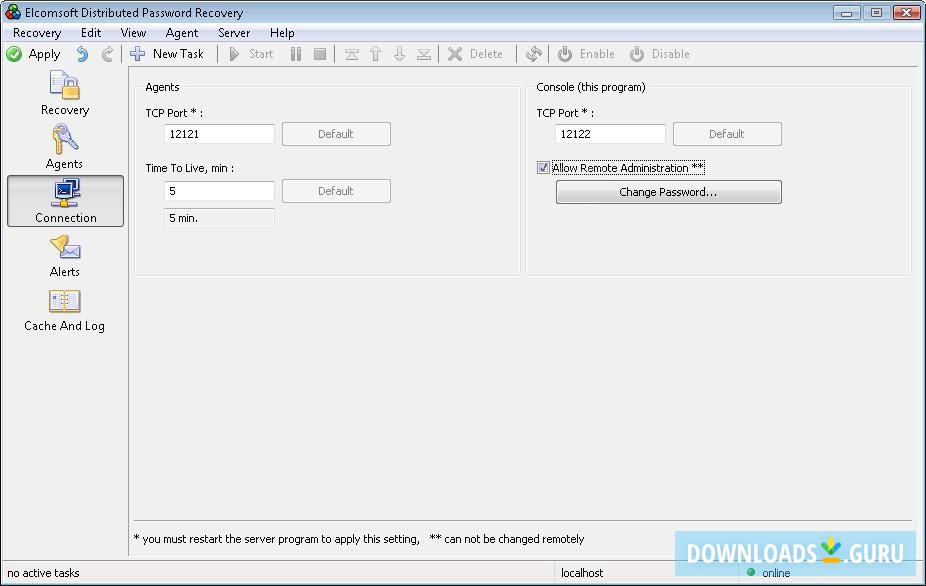Viewport: 926px width, 586px height.
Task: Click the application icon in the title bar
Action: click(x=12, y=12)
